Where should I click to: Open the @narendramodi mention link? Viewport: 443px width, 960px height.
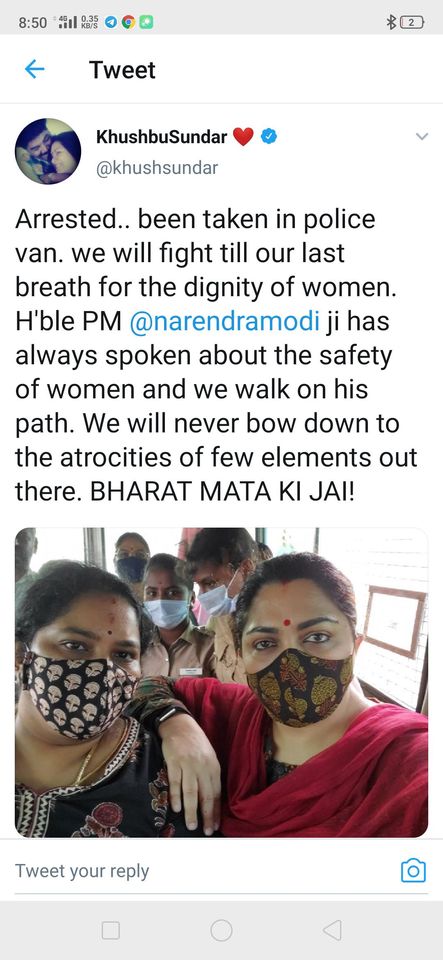click(225, 320)
